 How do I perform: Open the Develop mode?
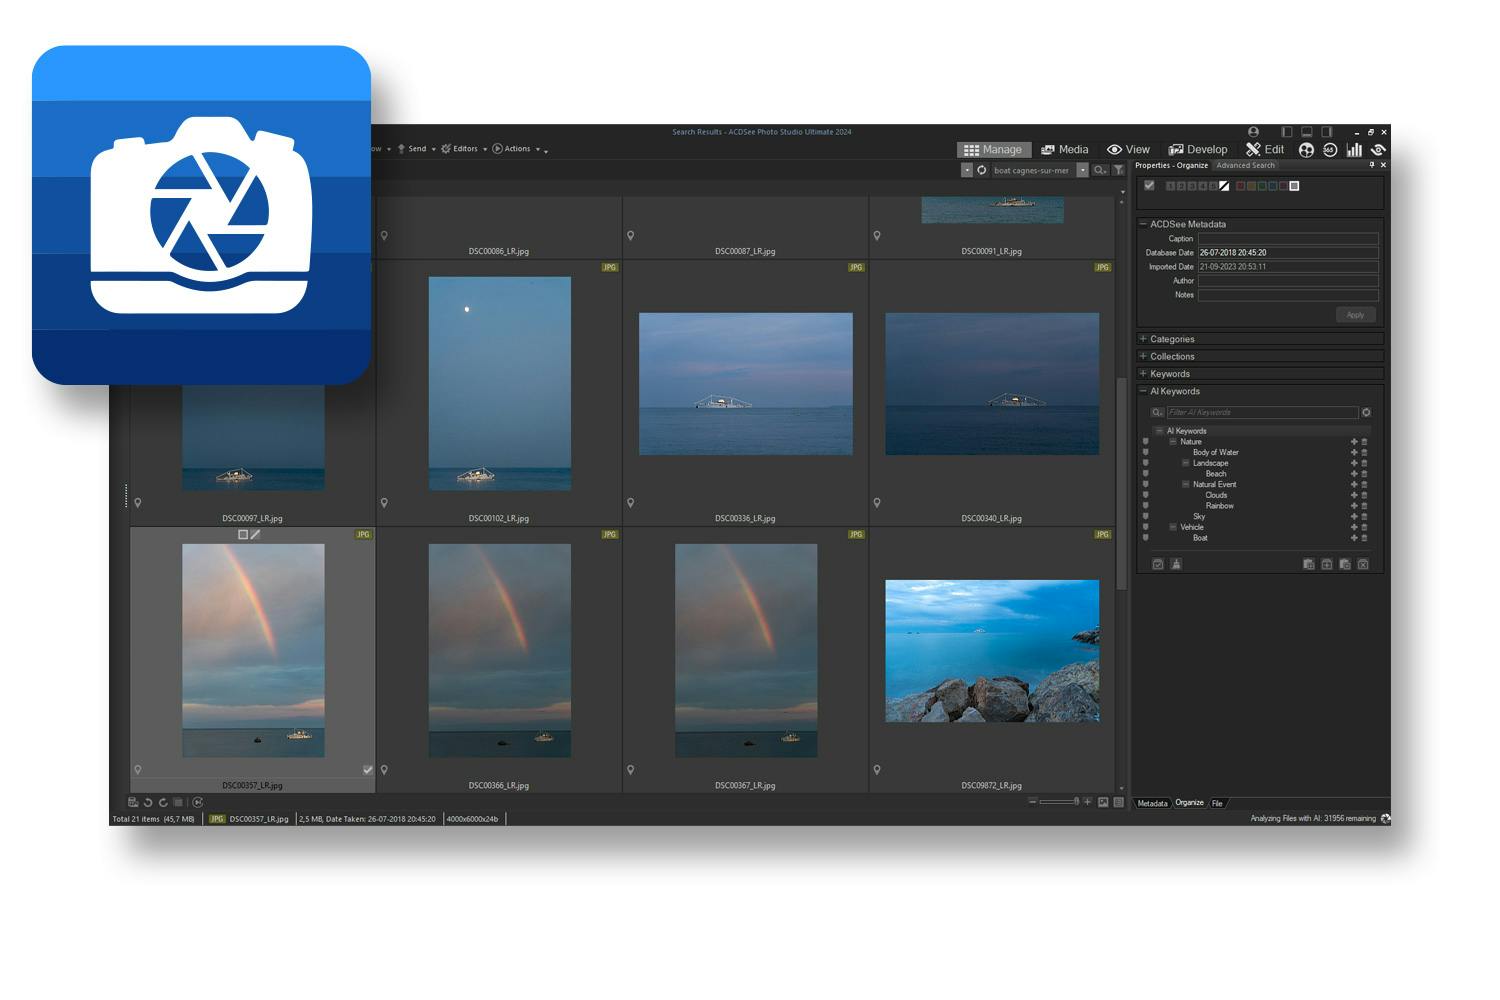point(1197,150)
